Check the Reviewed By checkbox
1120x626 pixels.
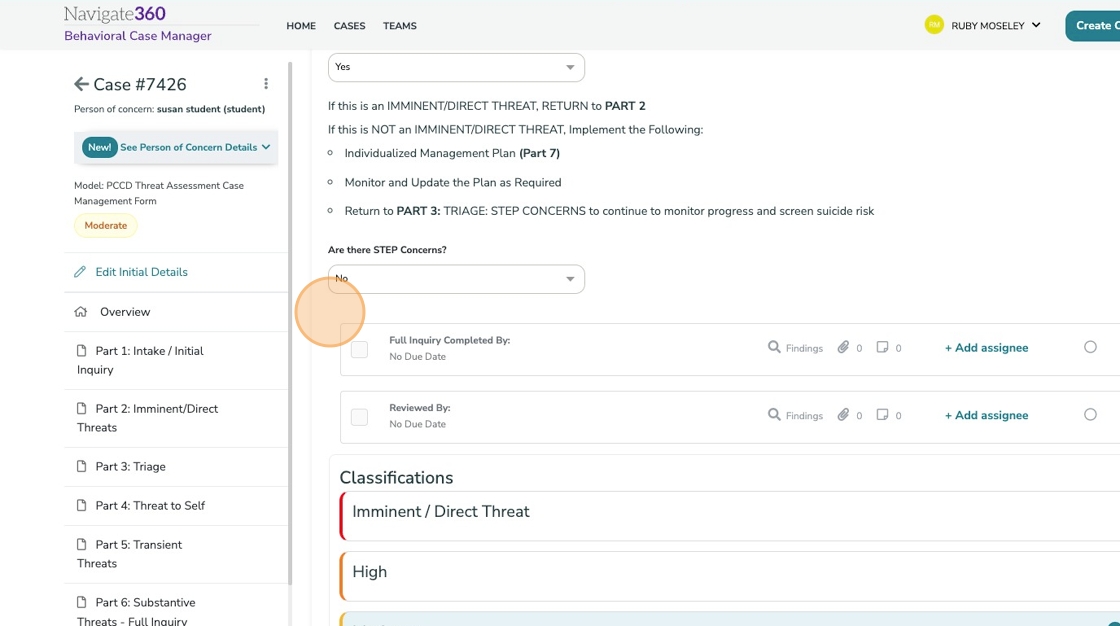click(359, 417)
